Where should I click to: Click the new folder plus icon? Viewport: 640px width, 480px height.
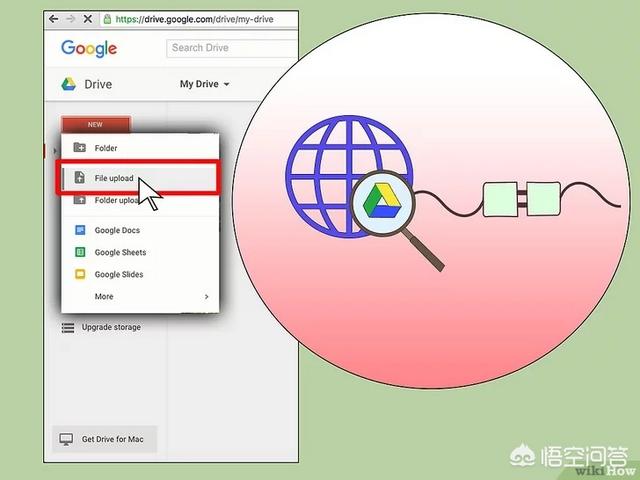[80, 147]
